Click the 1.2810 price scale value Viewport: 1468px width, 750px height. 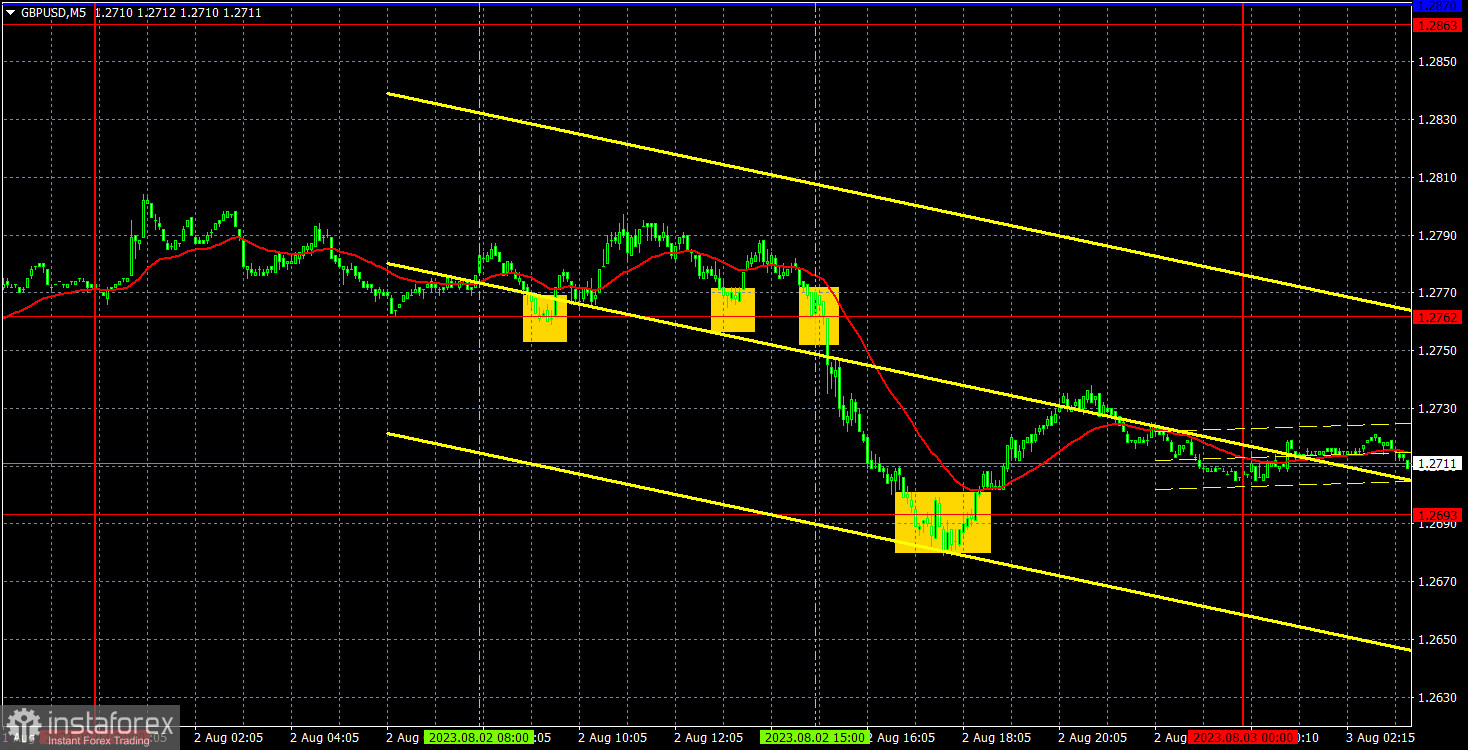pyautogui.click(x=1438, y=178)
